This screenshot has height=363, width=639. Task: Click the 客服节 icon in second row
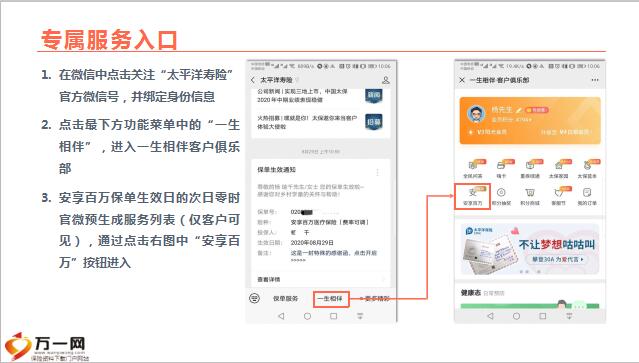[559, 196]
